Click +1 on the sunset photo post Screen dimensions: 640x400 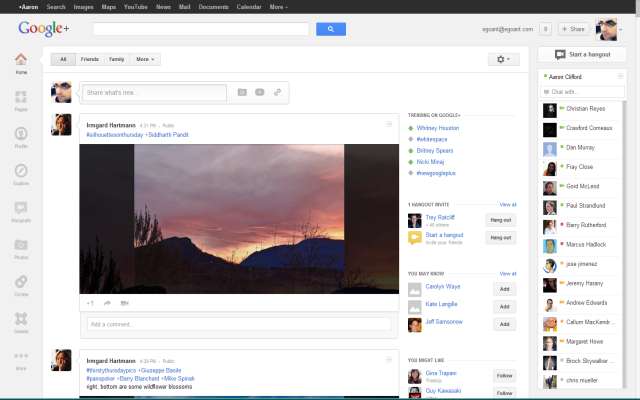coord(90,303)
